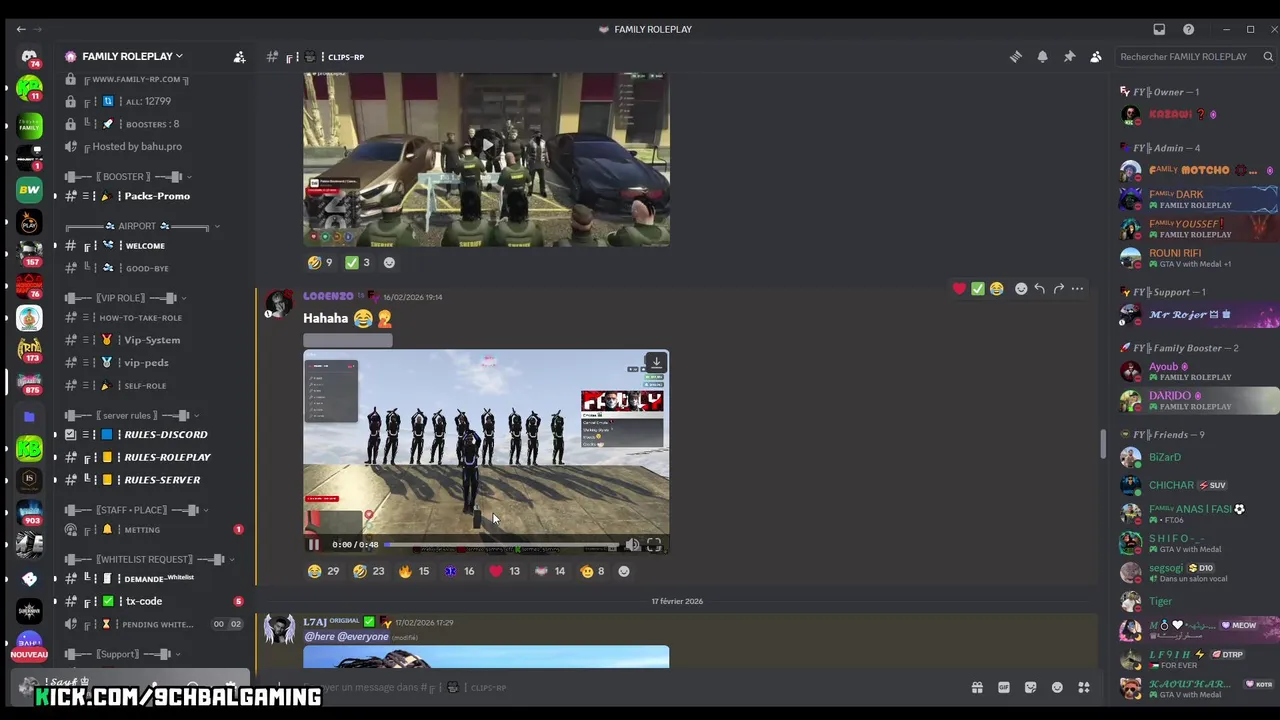Viewport: 1280px width, 720px height.
Task: Reply to Lorenzo's message using reply arrow
Action: click(1040, 289)
